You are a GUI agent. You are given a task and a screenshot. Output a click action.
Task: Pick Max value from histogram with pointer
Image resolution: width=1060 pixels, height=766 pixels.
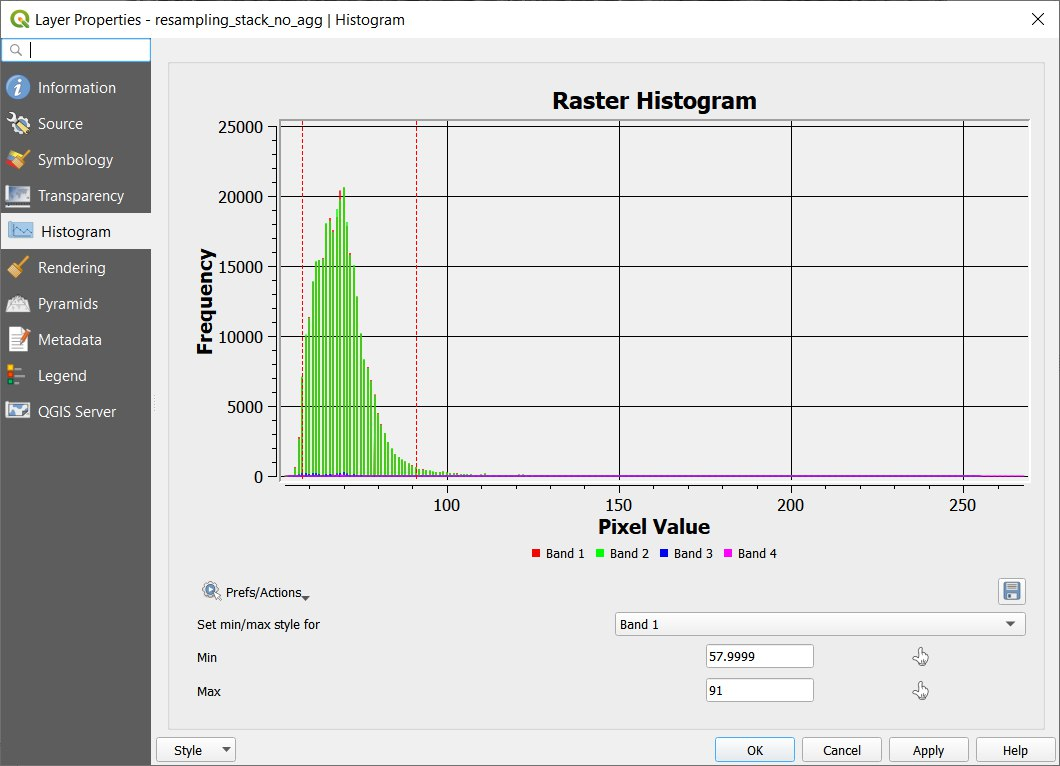tap(920, 690)
